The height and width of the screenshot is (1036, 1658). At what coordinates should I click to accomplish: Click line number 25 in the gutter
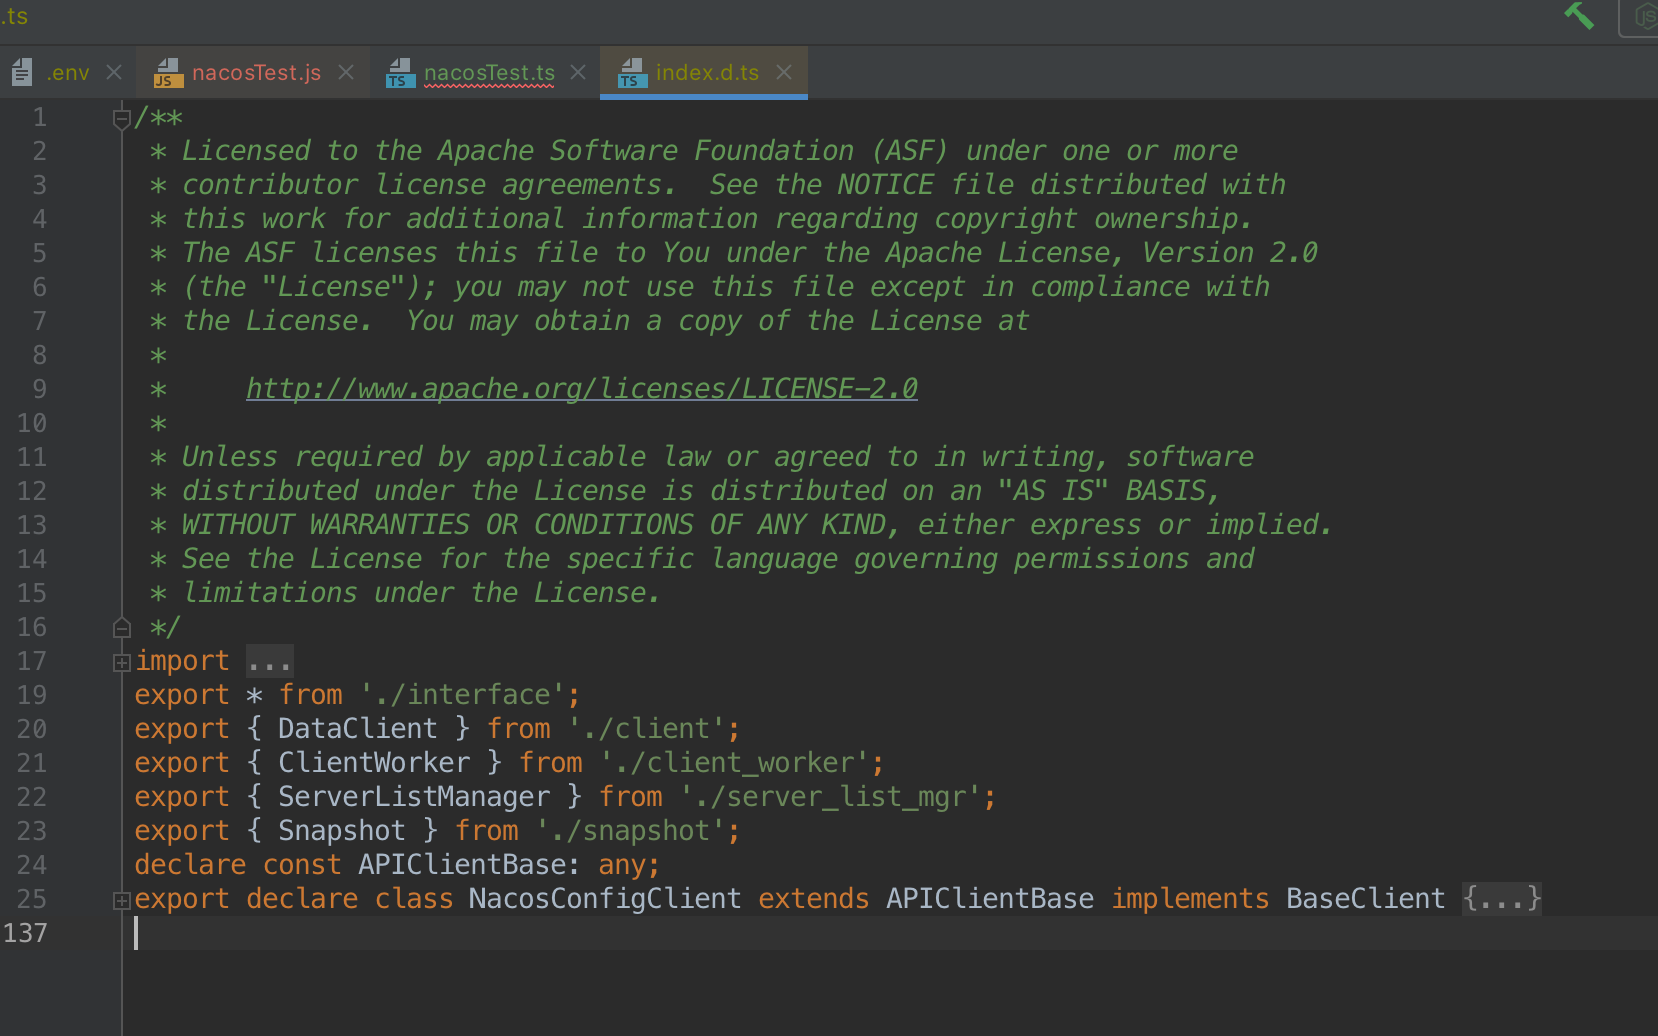[32, 899]
